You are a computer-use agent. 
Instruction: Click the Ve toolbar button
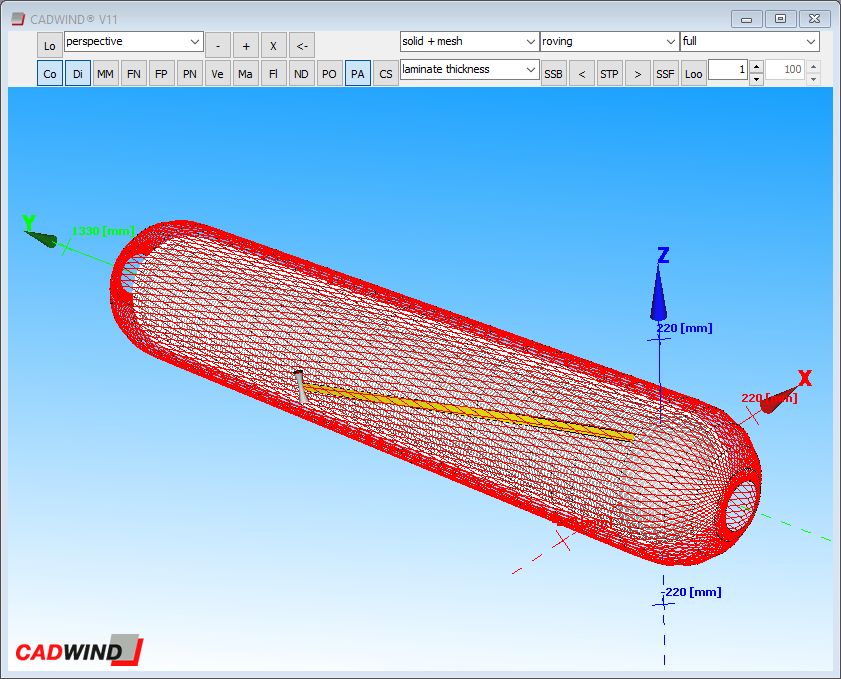(217, 74)
